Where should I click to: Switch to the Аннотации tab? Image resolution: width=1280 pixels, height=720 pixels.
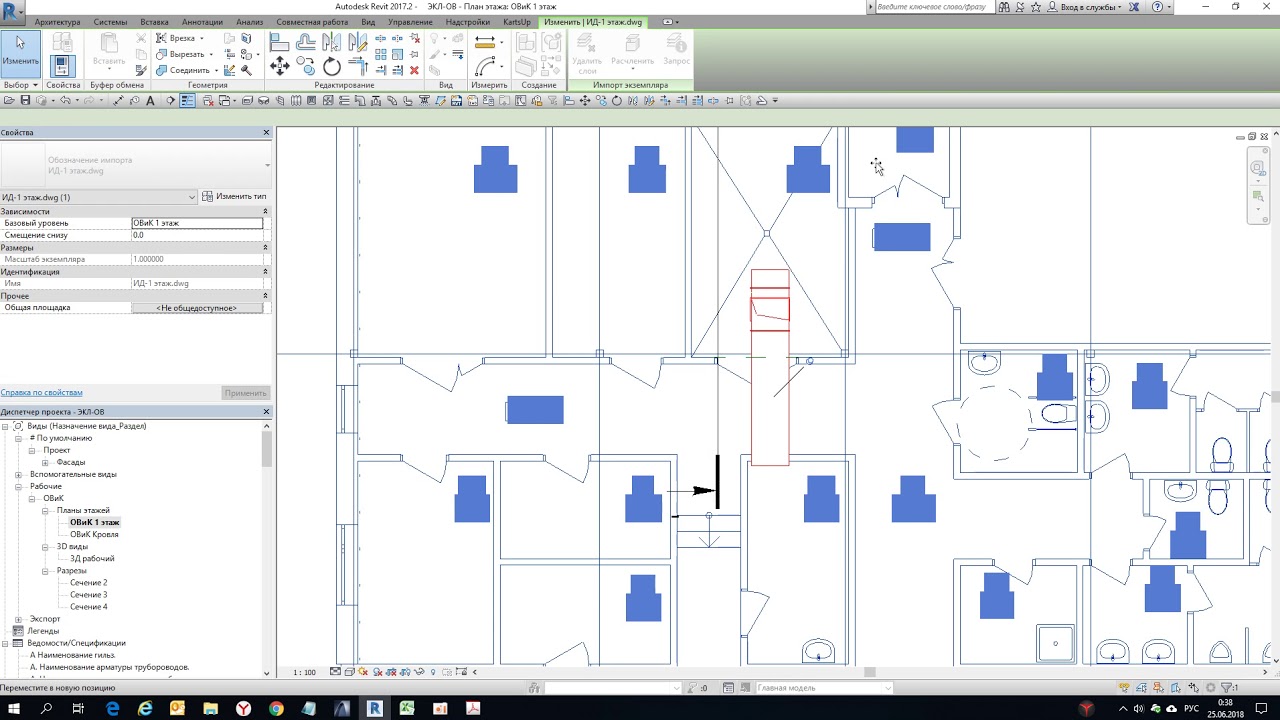click(x=202, y=22)
